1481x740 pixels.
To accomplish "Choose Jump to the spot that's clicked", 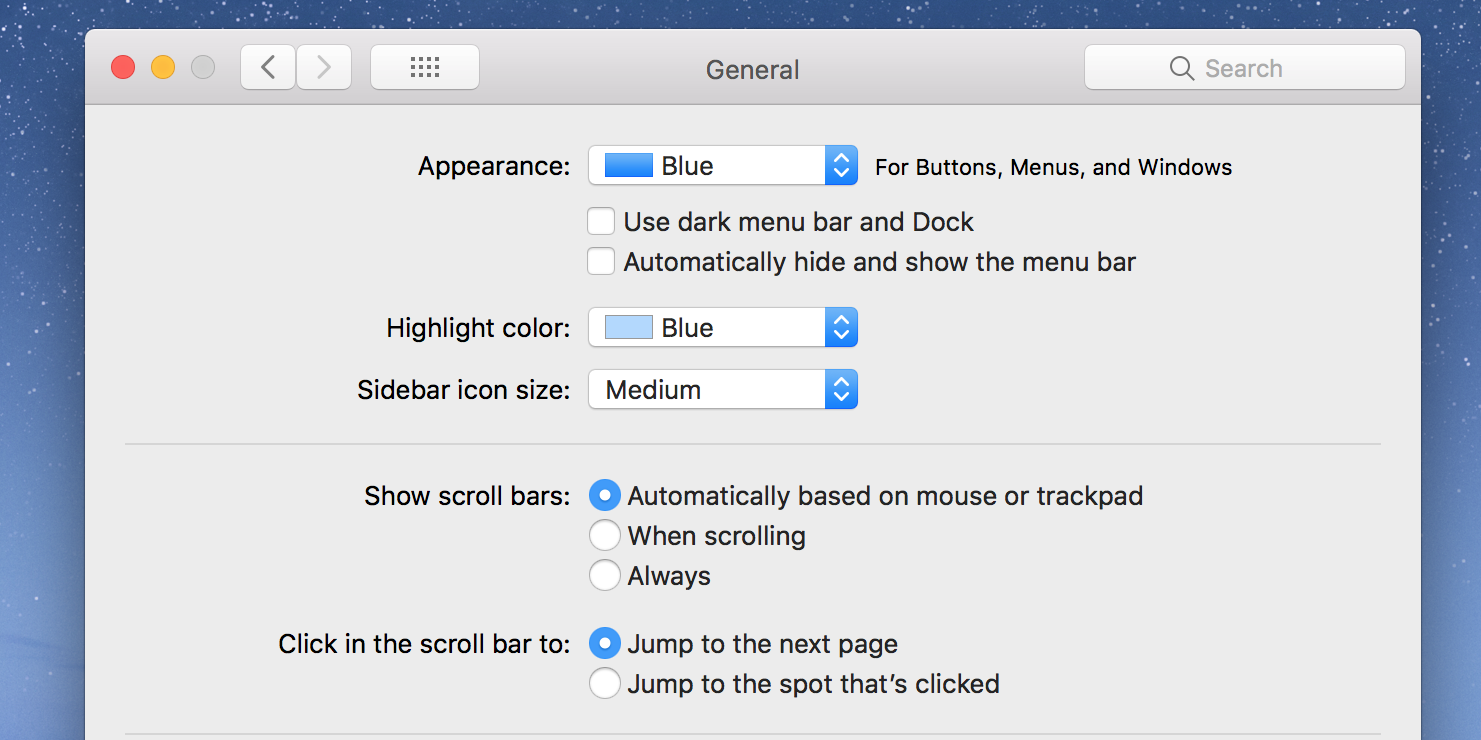I will (x=604, y=684).
